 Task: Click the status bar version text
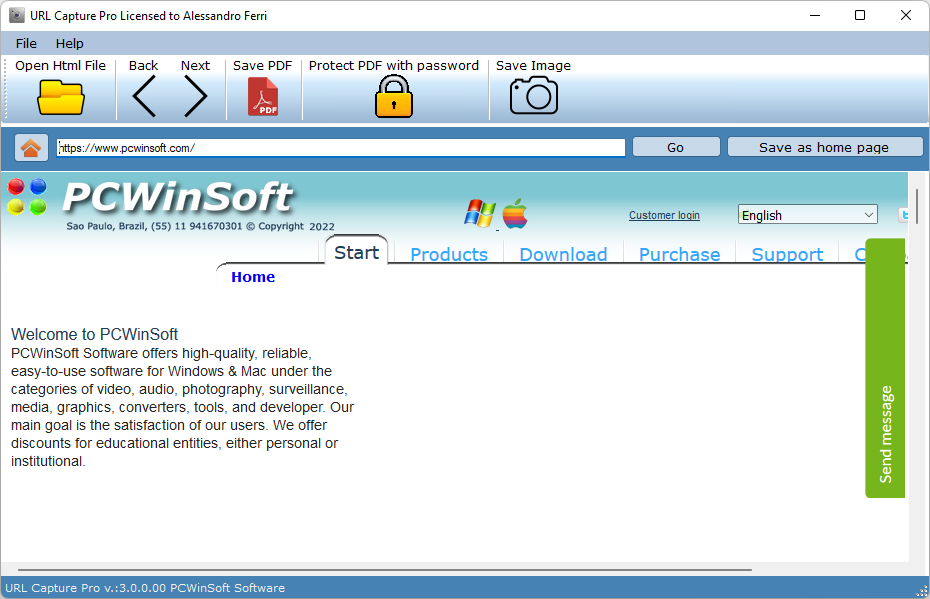tap(145, 588)
